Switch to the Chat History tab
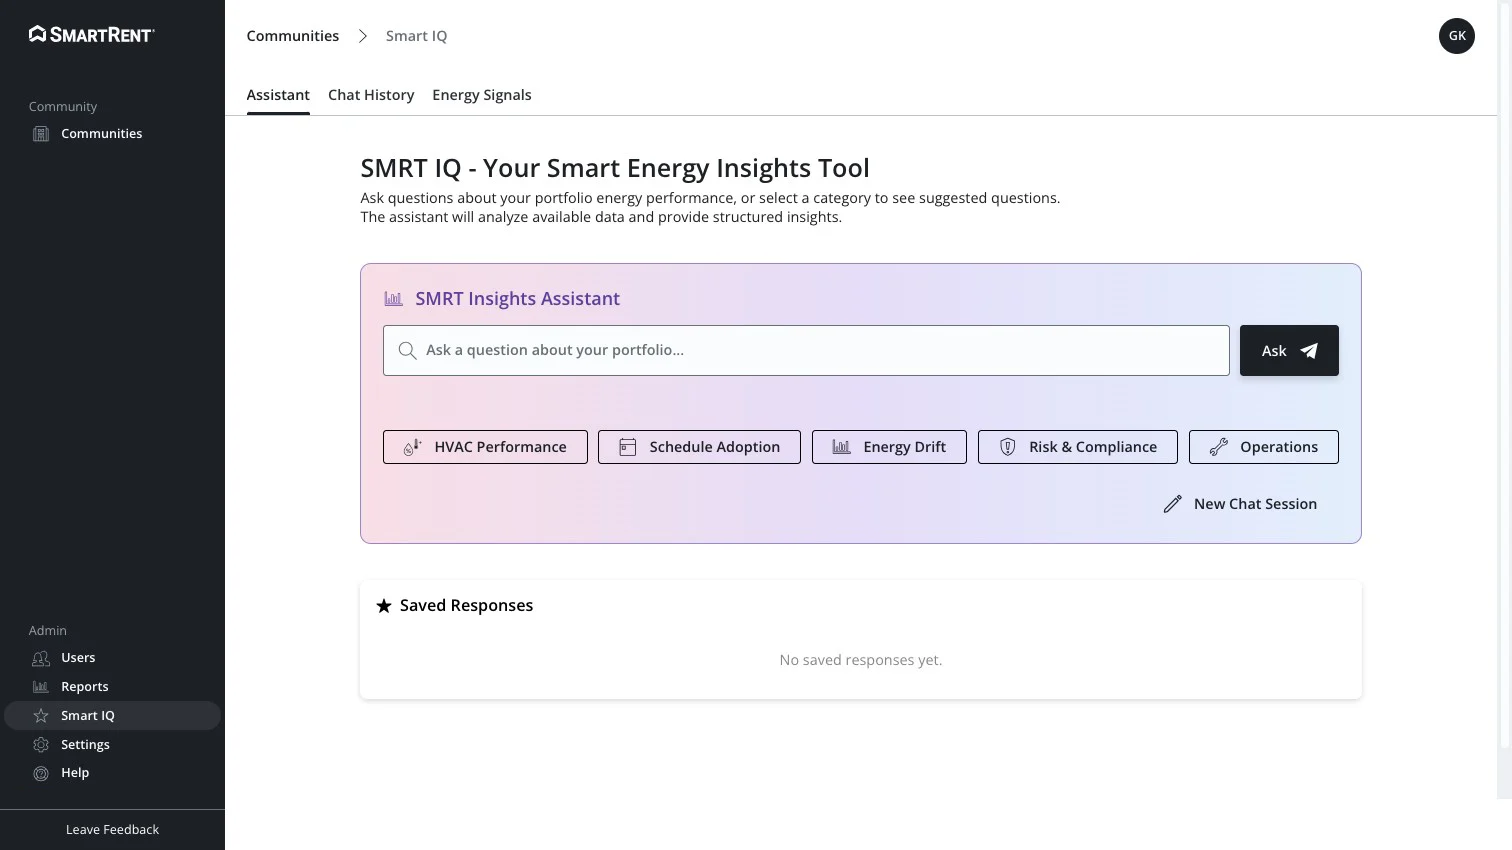 (371, 95)
